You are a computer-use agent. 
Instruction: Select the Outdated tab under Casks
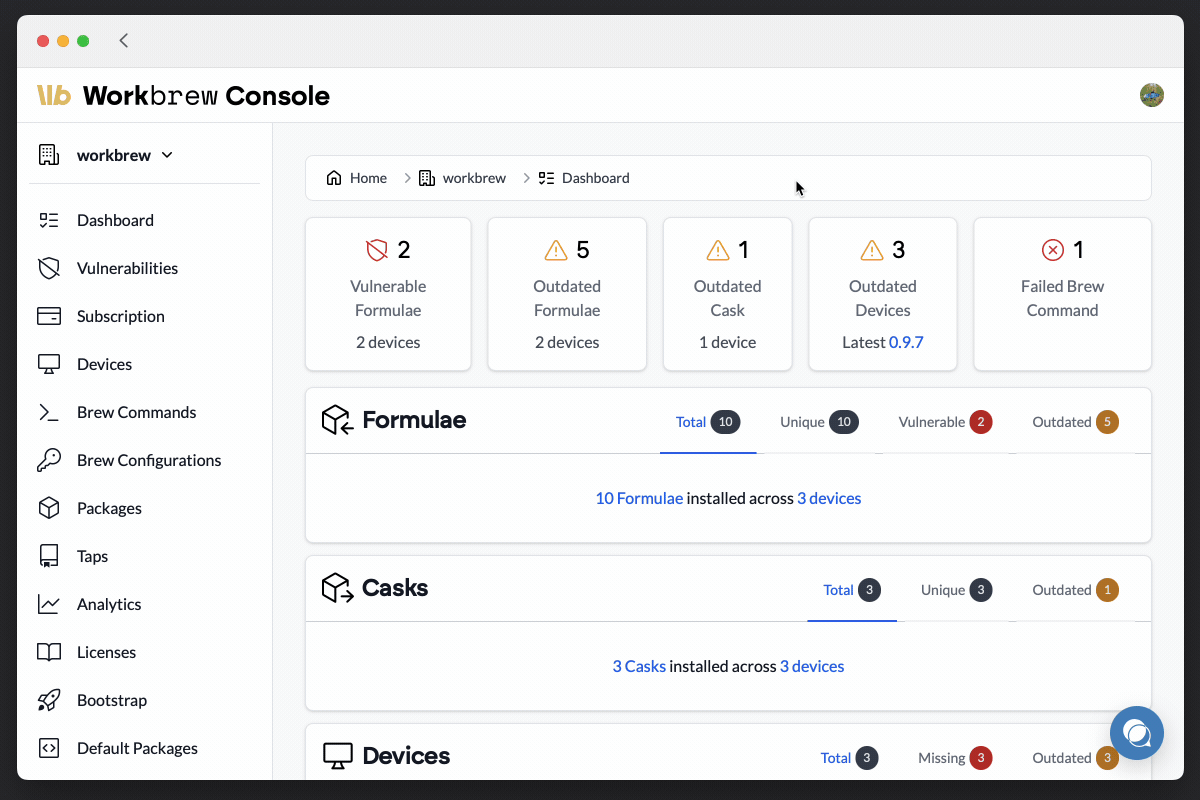pos(1074,590)
